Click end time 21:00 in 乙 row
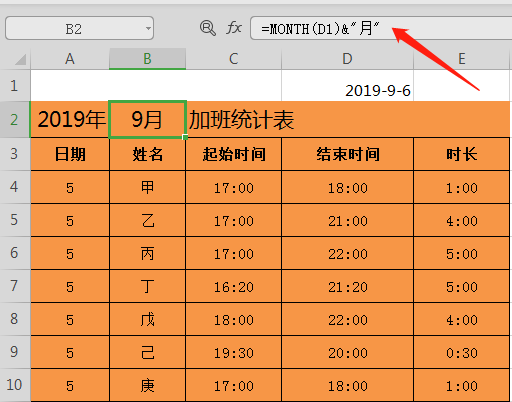Screen dimensions: 512x402 click(347, 220)
